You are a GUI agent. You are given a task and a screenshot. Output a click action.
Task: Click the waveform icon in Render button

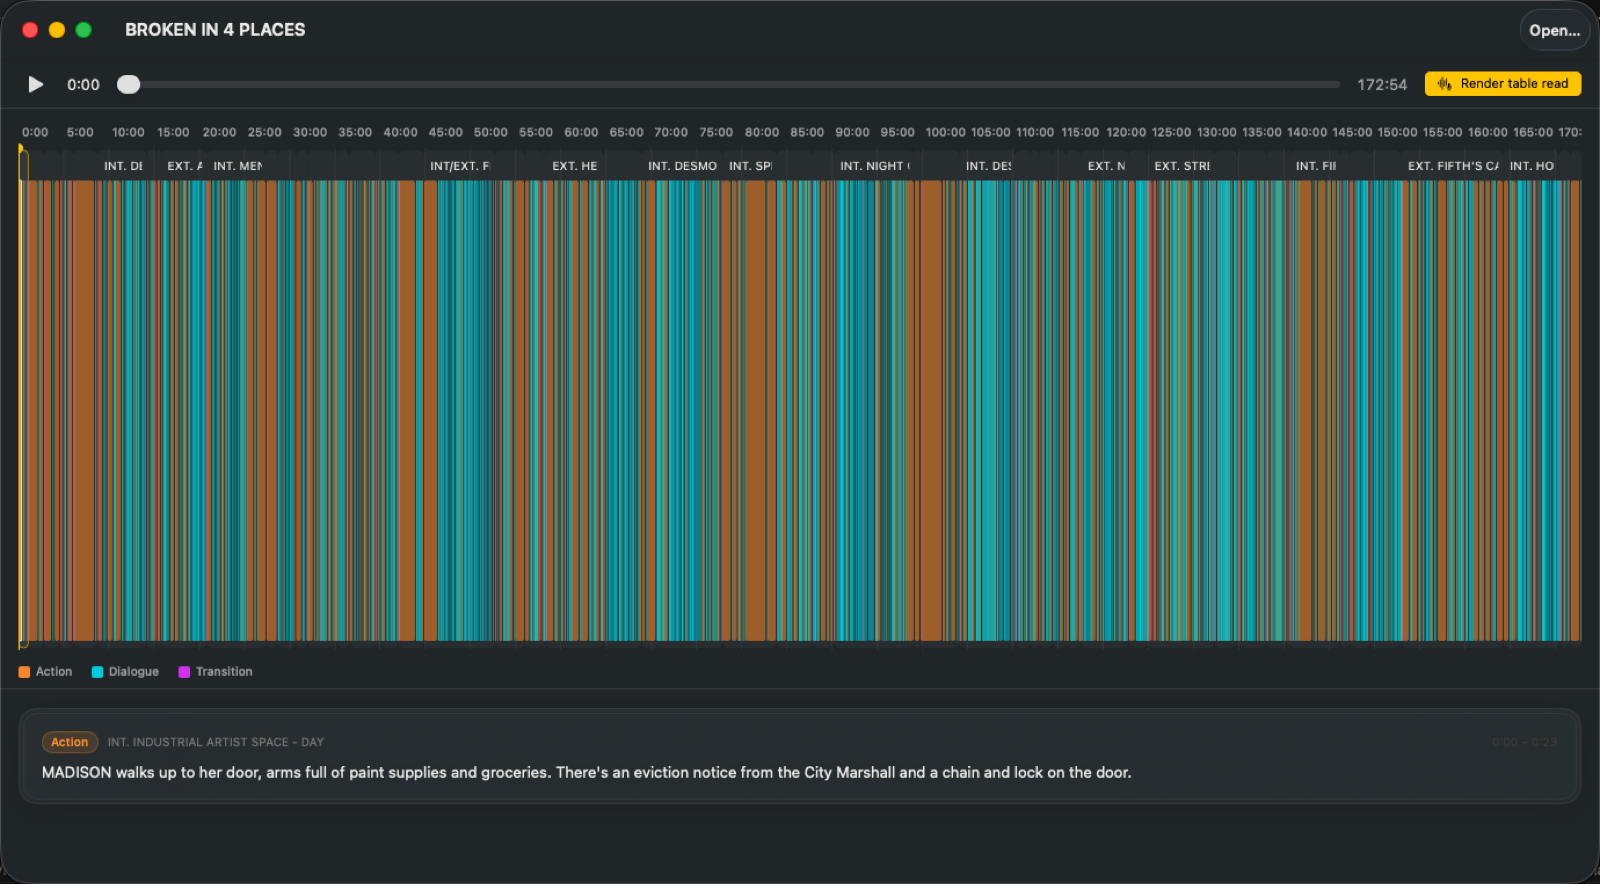point(1444,84)
